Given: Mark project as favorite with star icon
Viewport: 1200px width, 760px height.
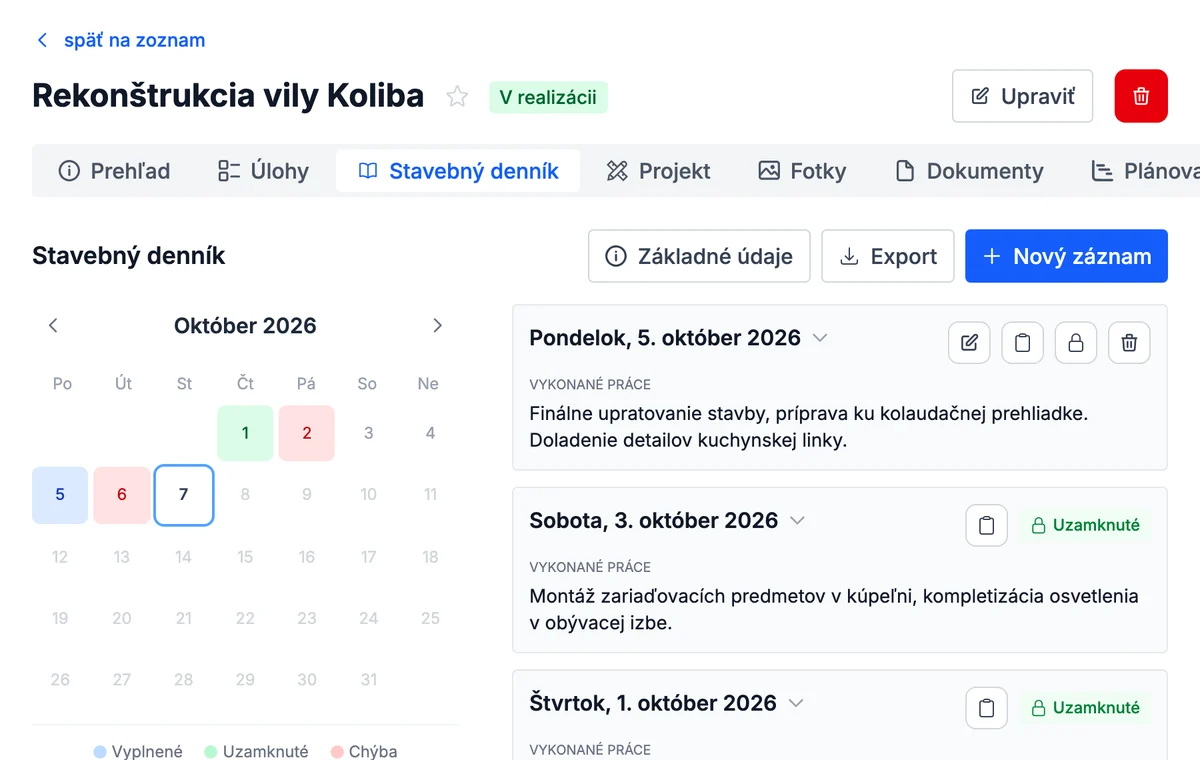Looking at the screenshot, I should [x=457, y=97].
